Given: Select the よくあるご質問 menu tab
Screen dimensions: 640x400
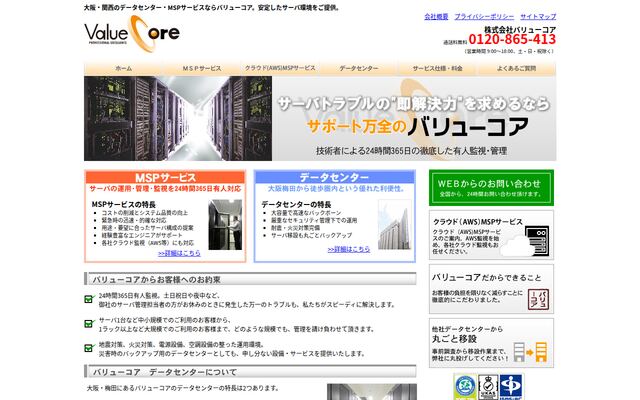Looking at the screenshot, I should [516, 68].
